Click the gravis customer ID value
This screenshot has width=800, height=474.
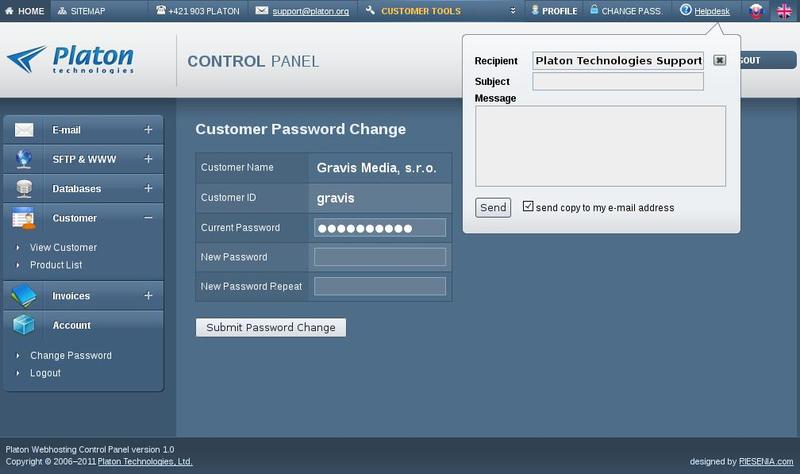335,198
